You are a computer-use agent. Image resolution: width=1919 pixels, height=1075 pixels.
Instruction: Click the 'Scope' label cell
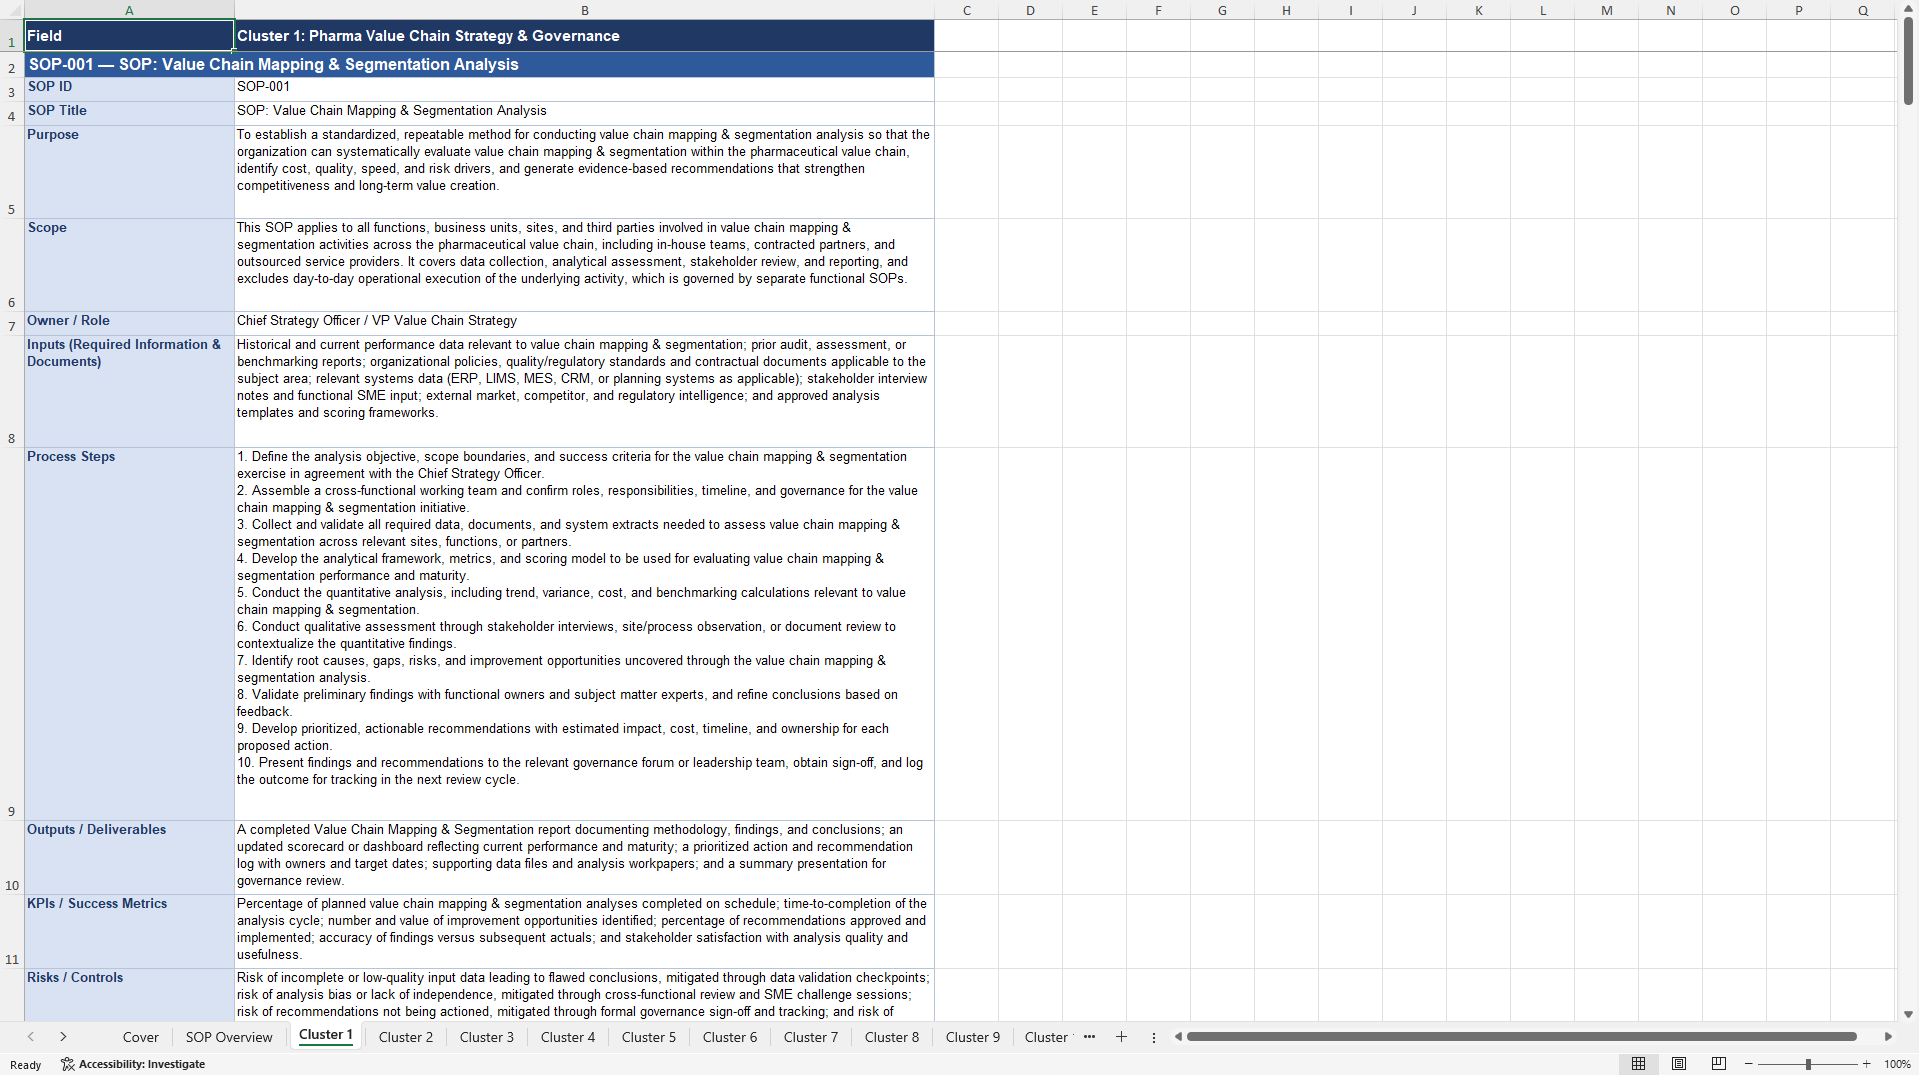pyautogui.click(x=129, y=265)
